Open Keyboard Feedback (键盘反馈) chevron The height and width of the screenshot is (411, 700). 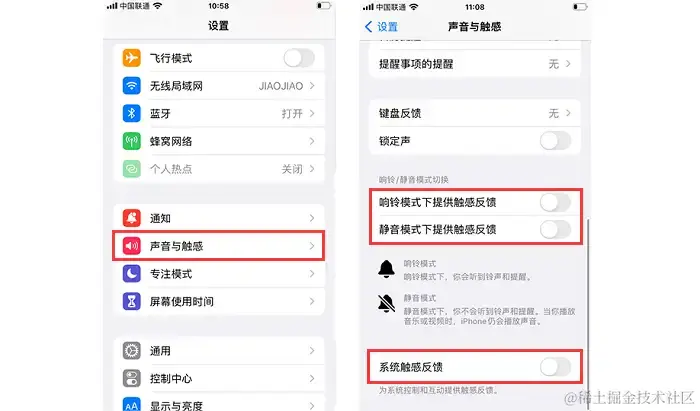coord(568,113)
